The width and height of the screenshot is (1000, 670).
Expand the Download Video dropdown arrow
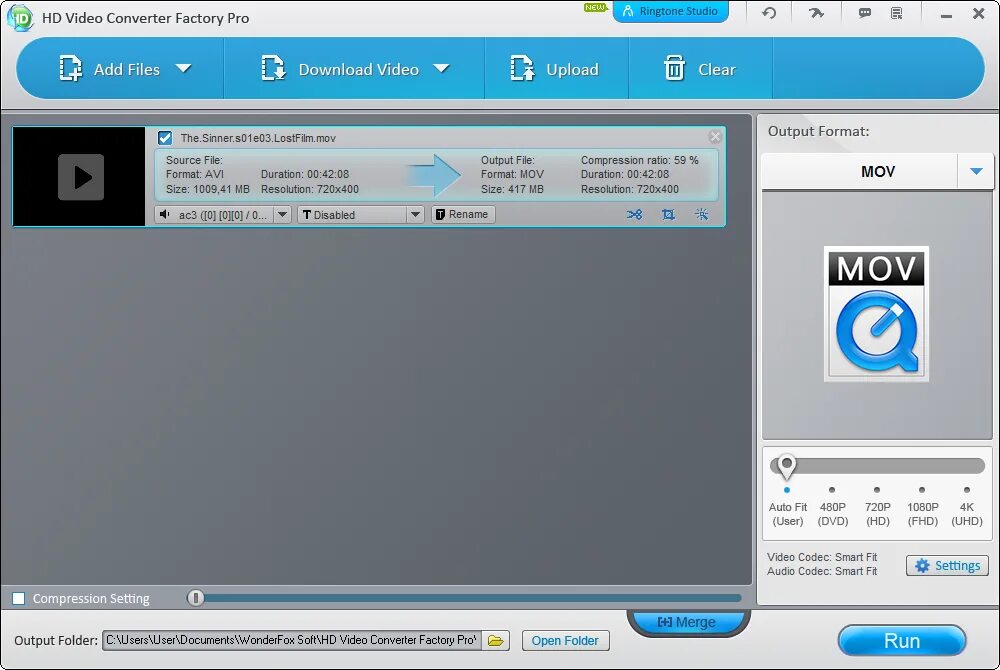pyautogui.click(x=441, y=68)
